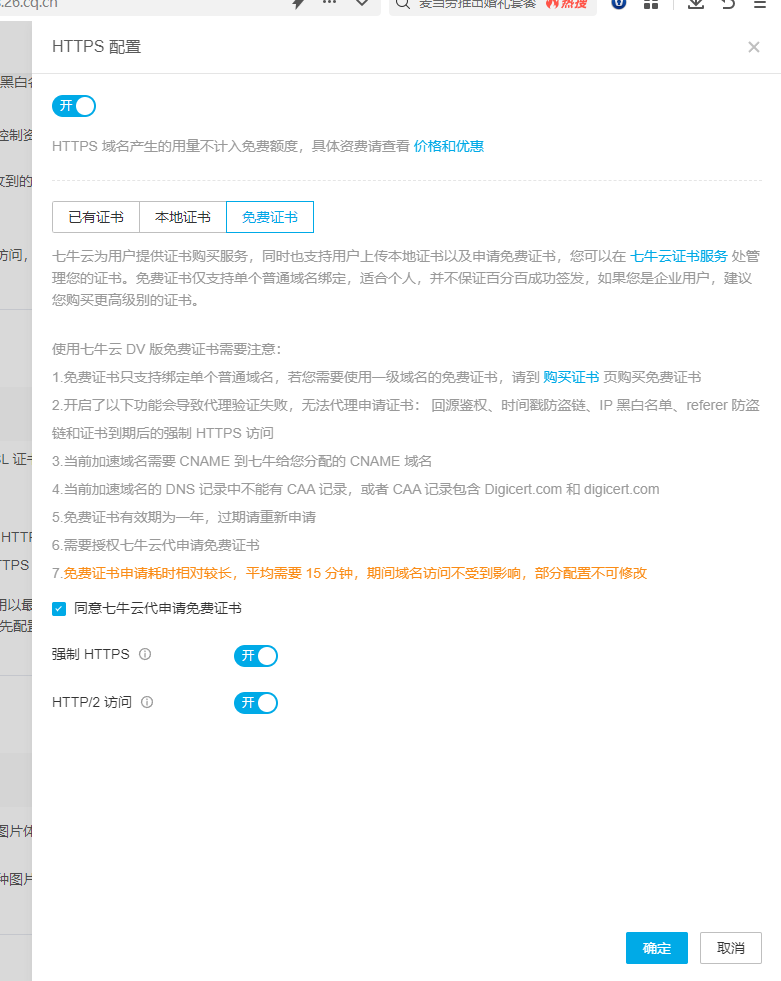Switch to the 已有证书 tab
This screenshot has width=781, height=981.
coord(96,217)
